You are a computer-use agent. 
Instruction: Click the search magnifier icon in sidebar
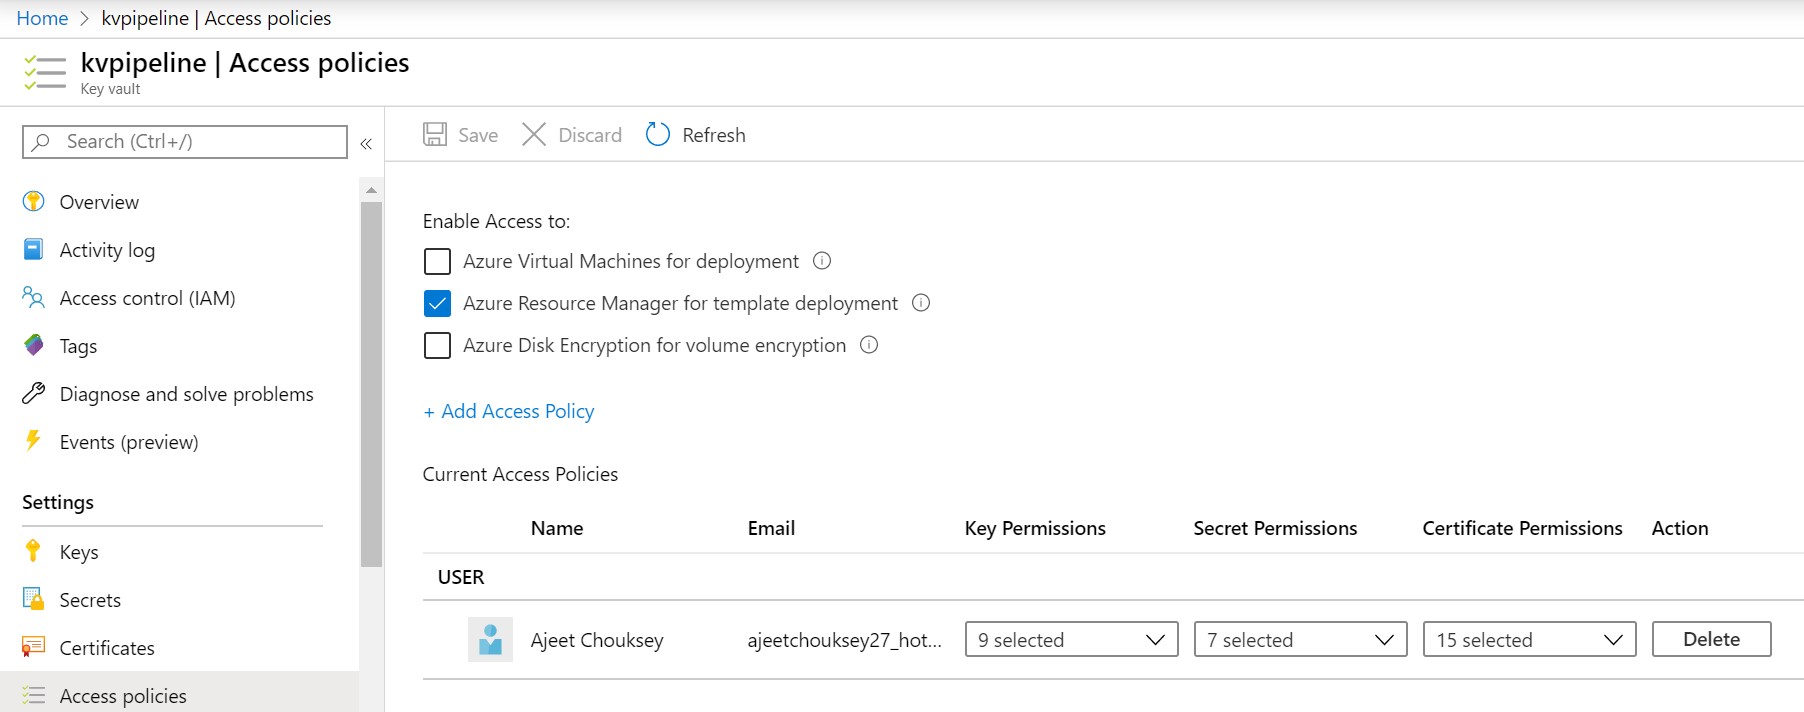pyautogui.click(x=41, y=142)
